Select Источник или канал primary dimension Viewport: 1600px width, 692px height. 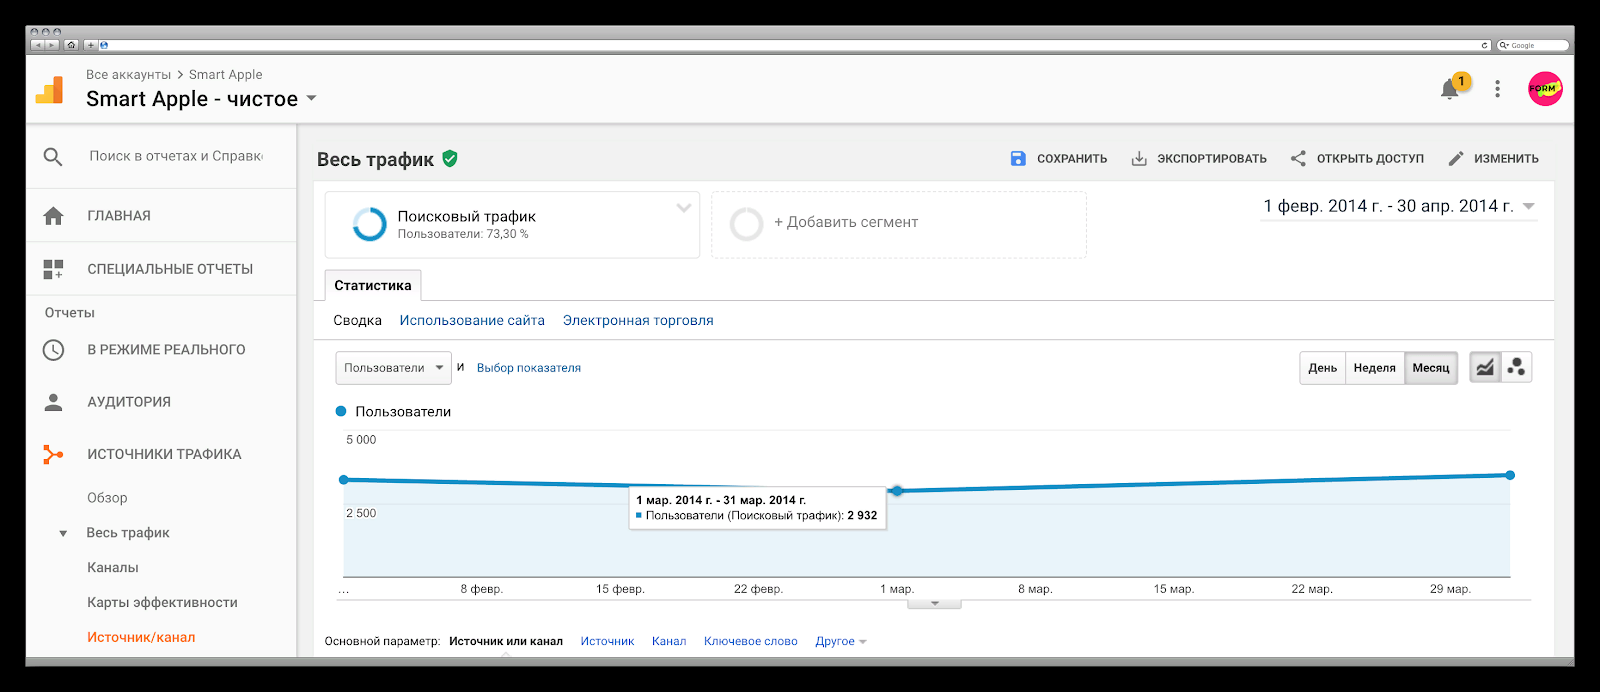tap(506, 642)
